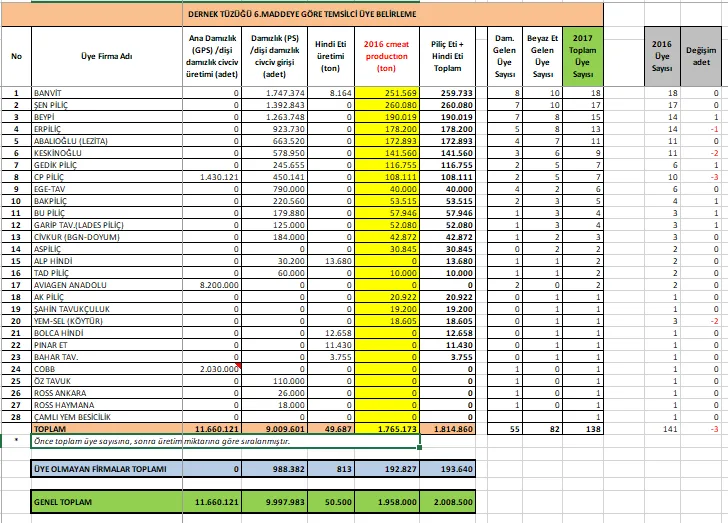The image size is (728, 523).
Task: Select the BAKPİLİÇ cell
Action: click(107, 201)
